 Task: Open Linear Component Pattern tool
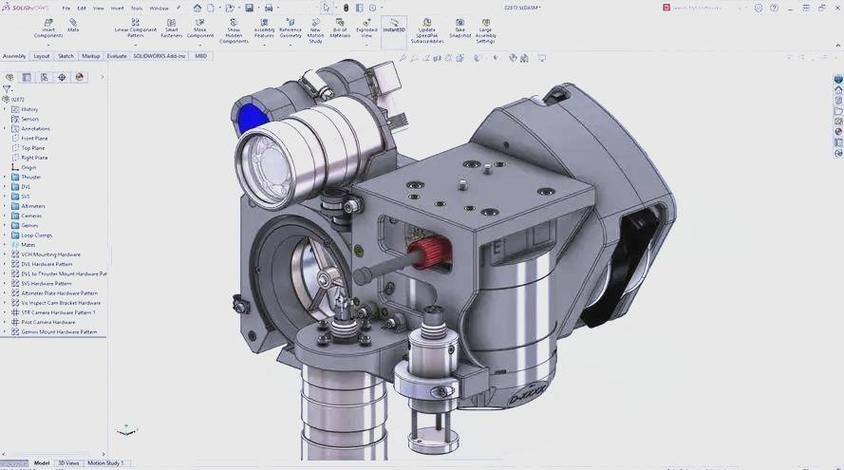[x=135, y=29]
